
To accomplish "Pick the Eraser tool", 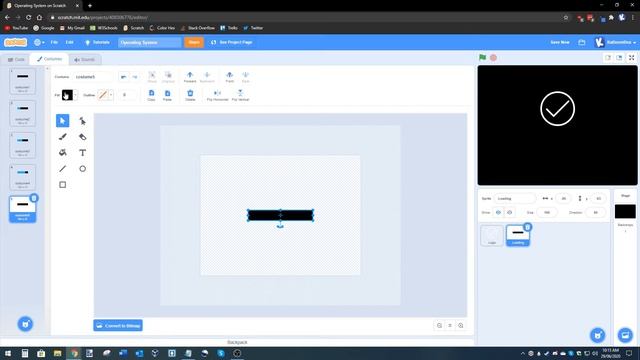I will [x=82, y=137].
